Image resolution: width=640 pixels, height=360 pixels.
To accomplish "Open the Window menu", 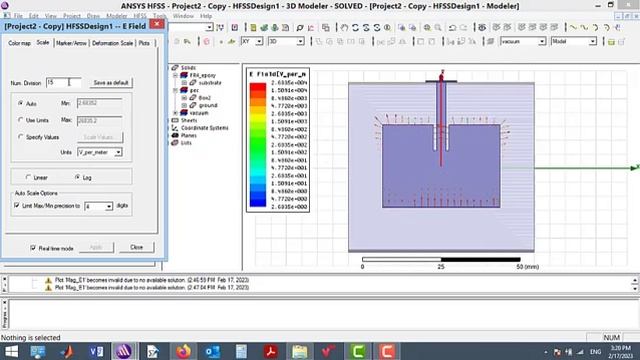I will tap(183, 16).
